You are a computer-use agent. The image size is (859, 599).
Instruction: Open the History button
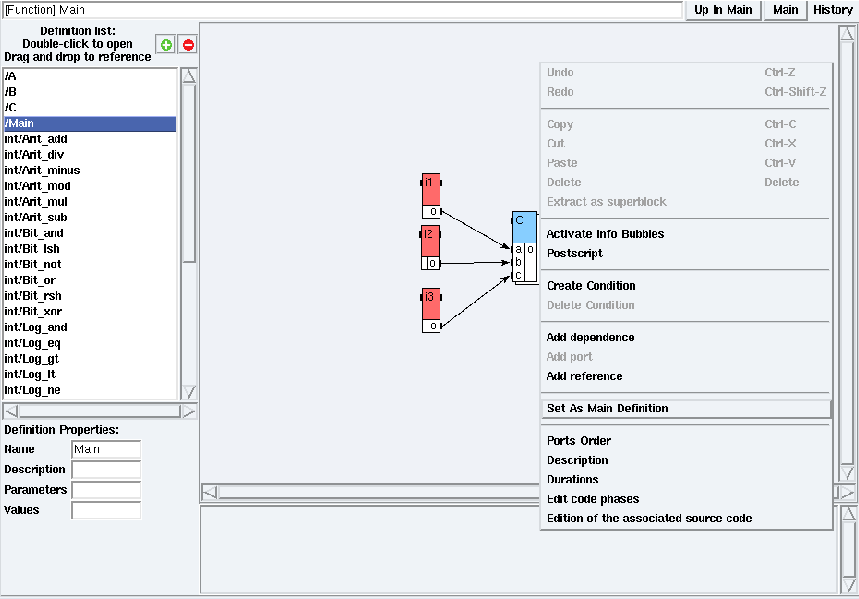(833, 10)
